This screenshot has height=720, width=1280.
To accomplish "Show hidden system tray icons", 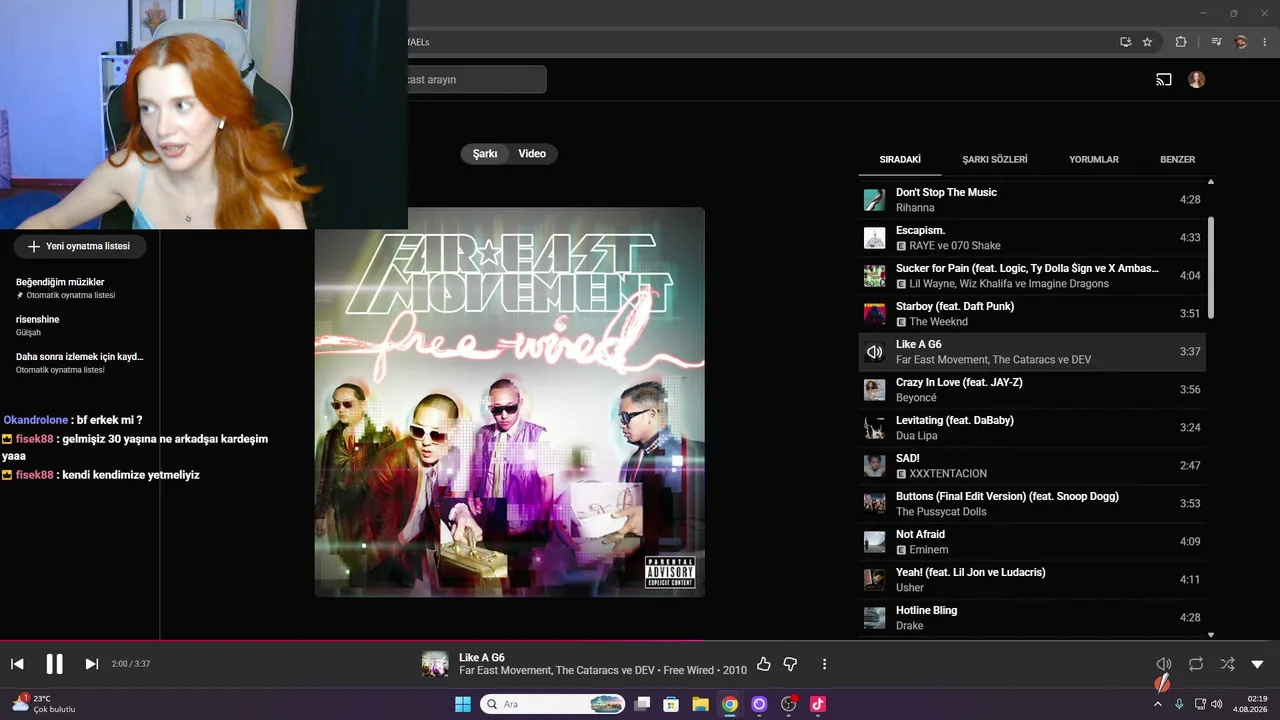I will coord(1158,704).
